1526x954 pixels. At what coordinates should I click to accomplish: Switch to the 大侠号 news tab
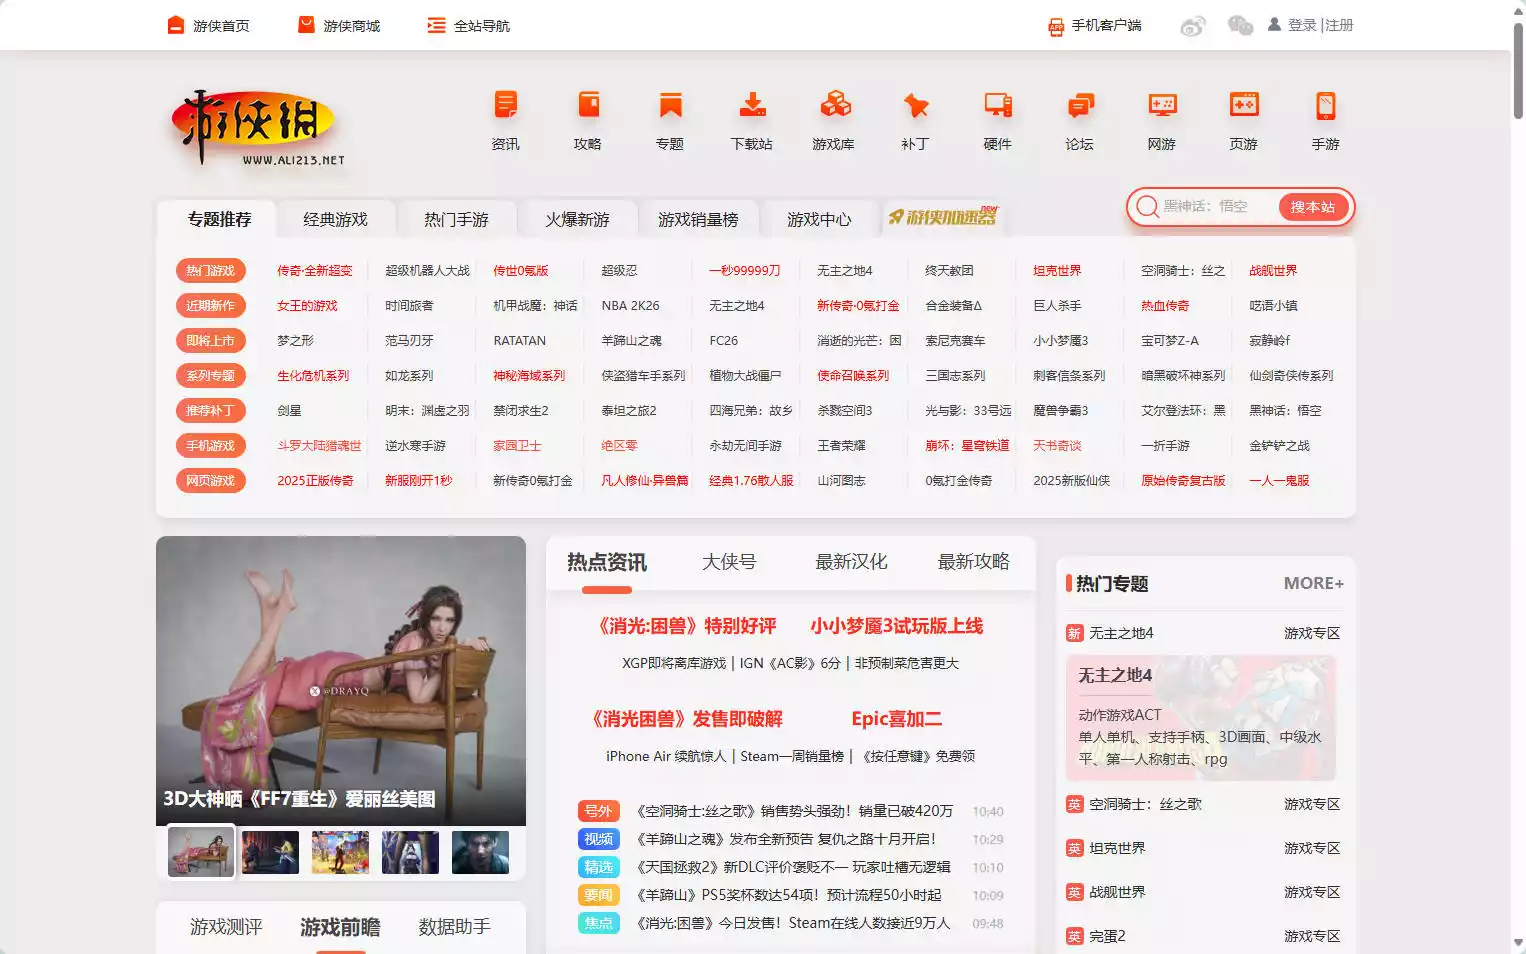click(729, 562)
